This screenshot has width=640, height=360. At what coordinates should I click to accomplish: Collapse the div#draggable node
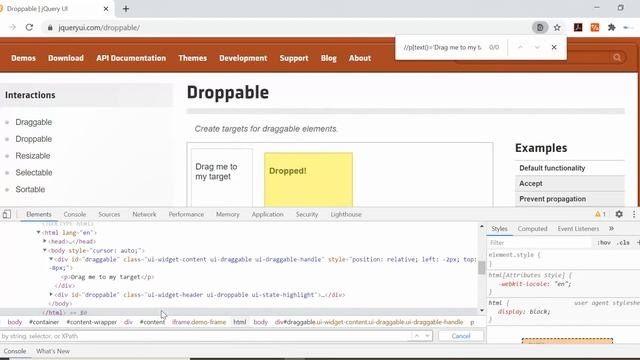51,259
